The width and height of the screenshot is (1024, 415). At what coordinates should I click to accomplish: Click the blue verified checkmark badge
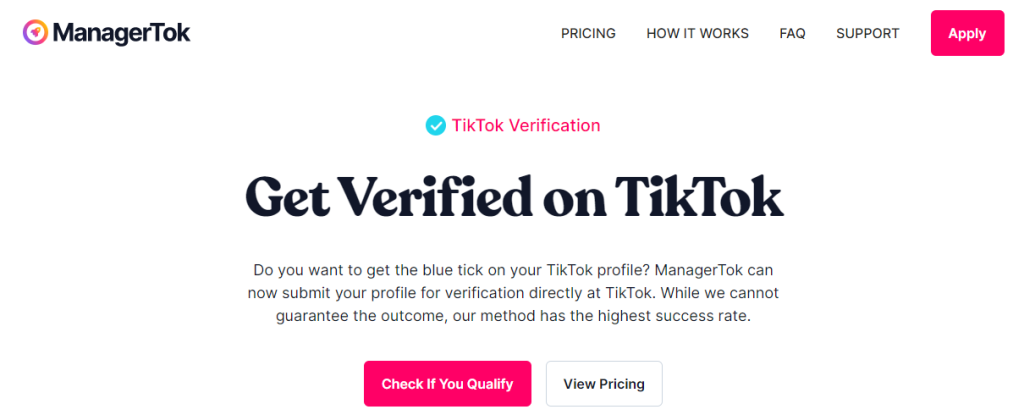pyautogui.click(x=436, y=125)
